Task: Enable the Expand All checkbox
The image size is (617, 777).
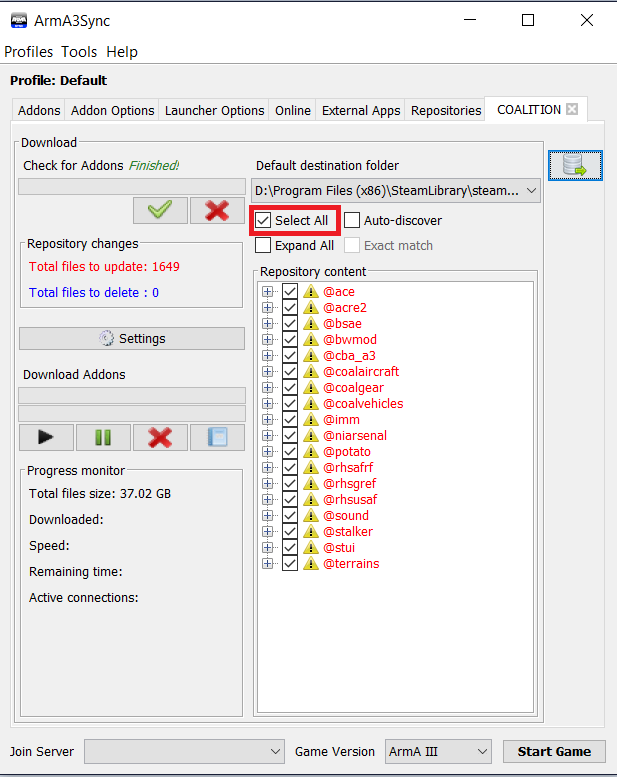Action: pyautogui.click(x=263, y=245)
